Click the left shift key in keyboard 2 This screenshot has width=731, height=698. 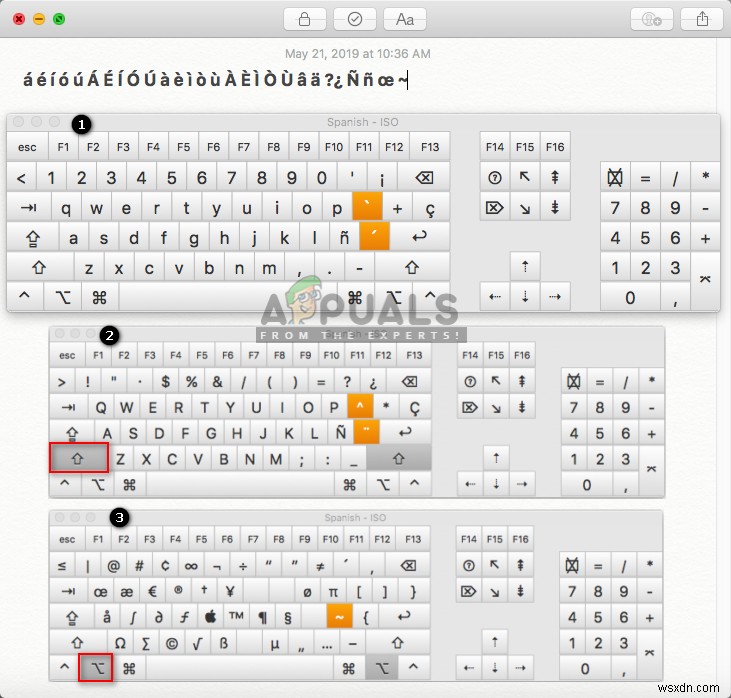79,458
